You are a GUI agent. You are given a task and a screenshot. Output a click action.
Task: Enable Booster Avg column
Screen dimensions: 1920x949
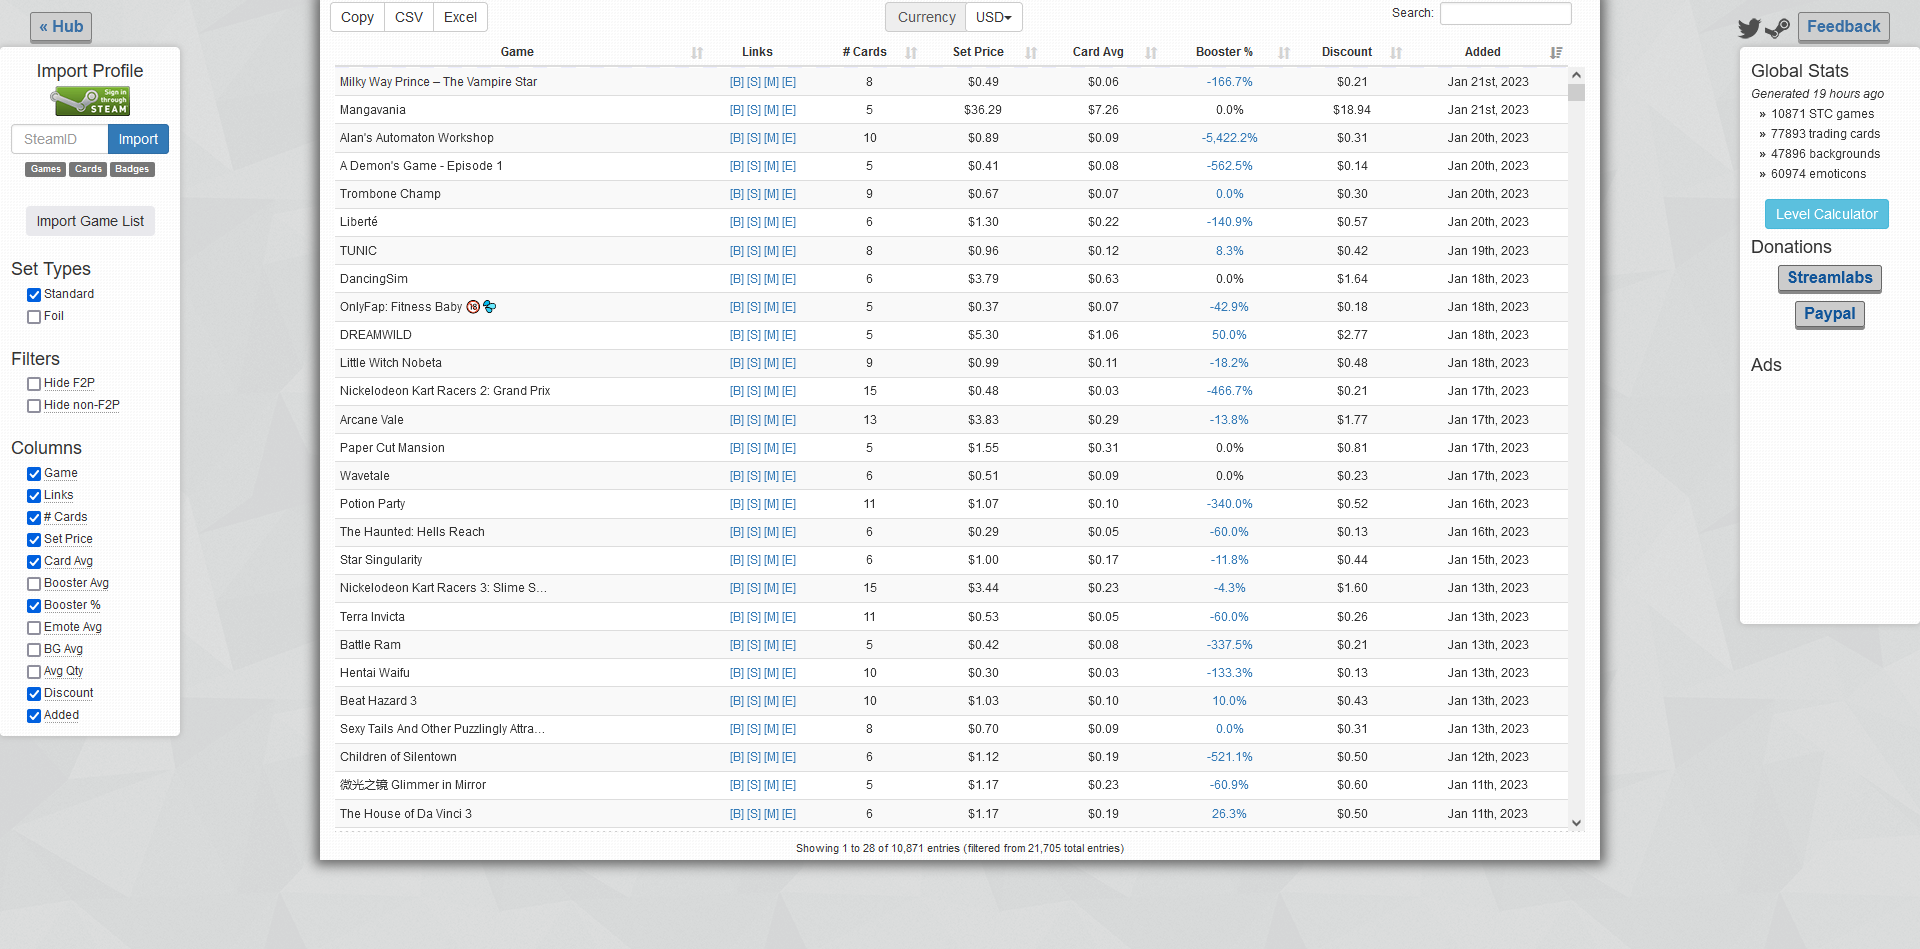click(x=34, y=584)
